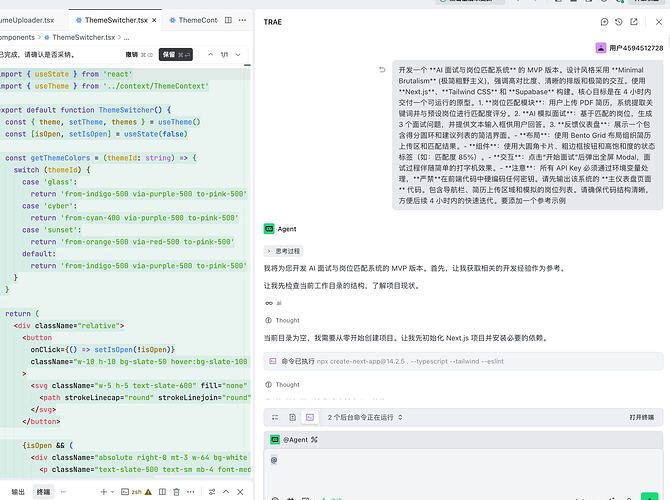The image size is (670, 500).
Task: Click the purple user avatar for 用户4594512728
Action: coord(601,48)
